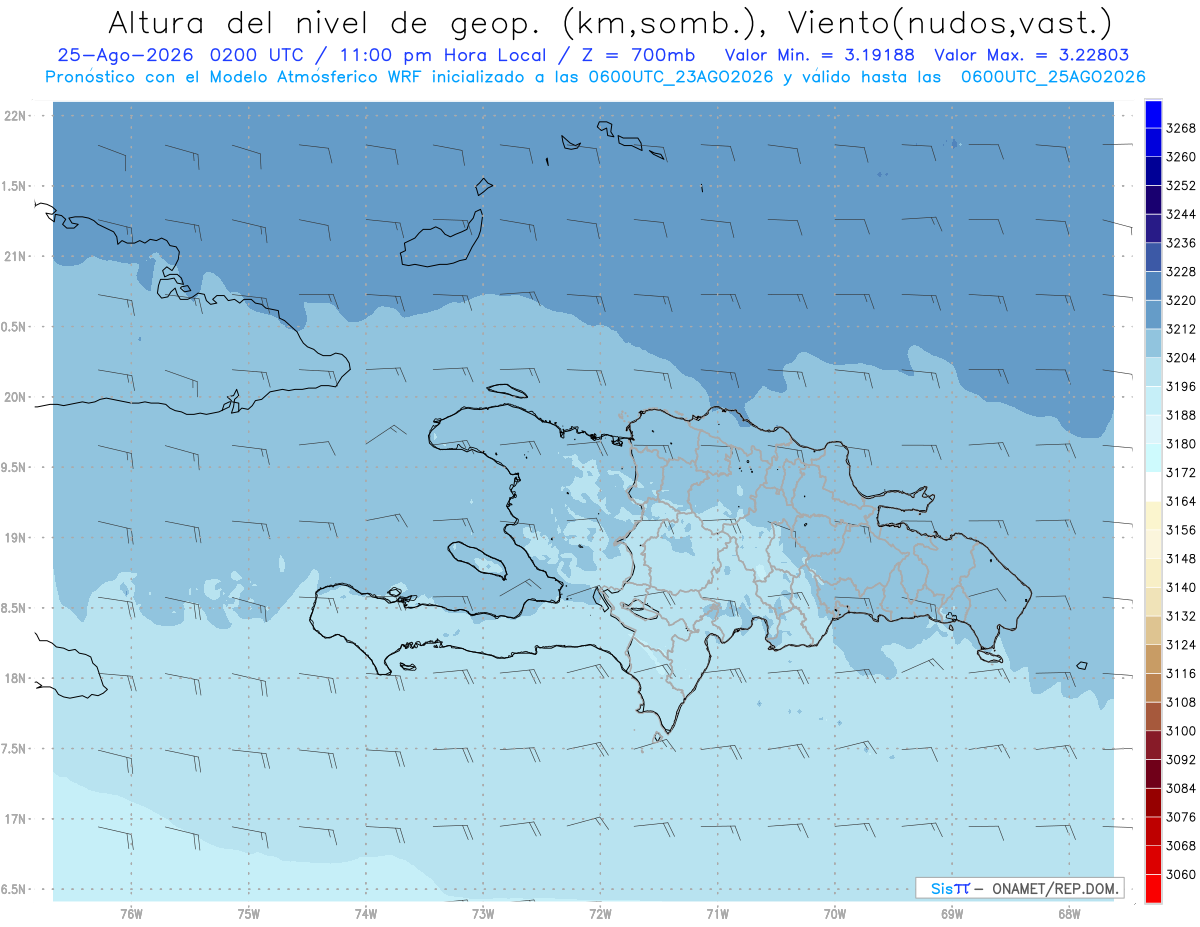Click the longitude label '69W'
The image size is (1200, 927).
pyautogui.click(x=952, y=913)
